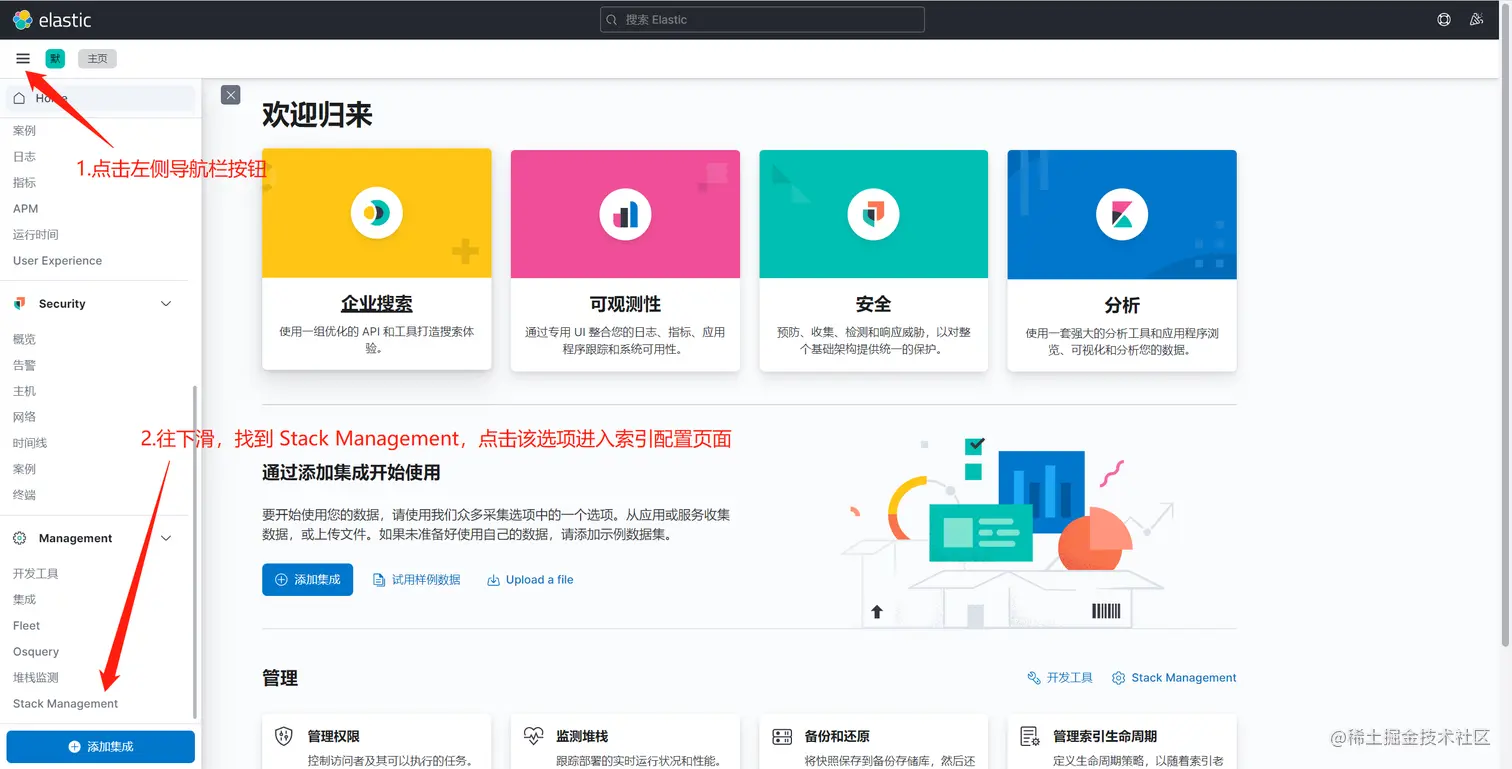1512x769 pixels.
Task: Click the 开发工具 link in 管理 header
Action: [x=1060, y=678]
